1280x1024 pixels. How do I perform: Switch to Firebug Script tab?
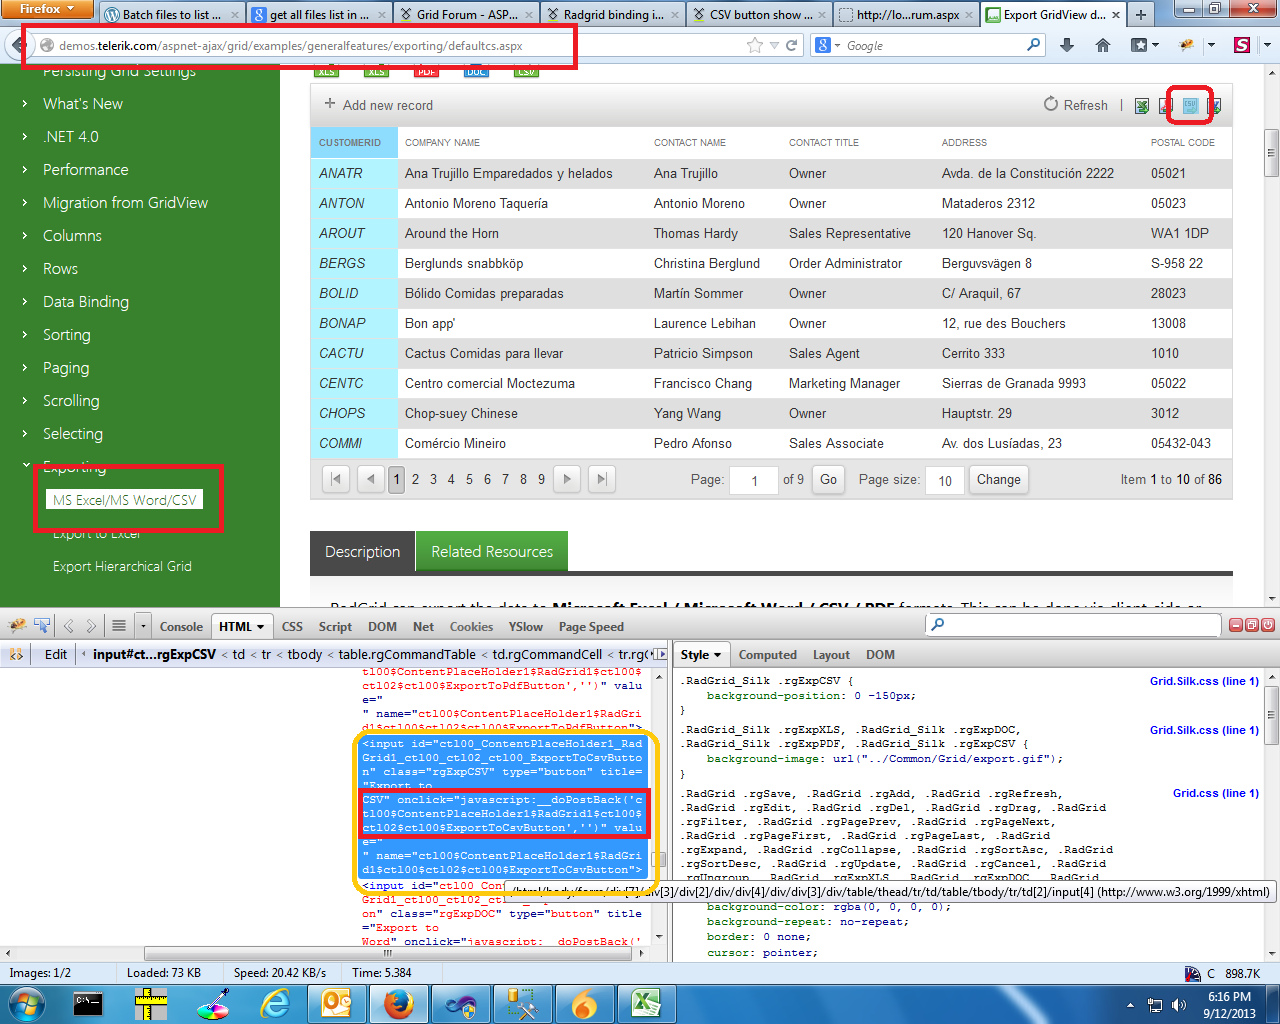335,627
